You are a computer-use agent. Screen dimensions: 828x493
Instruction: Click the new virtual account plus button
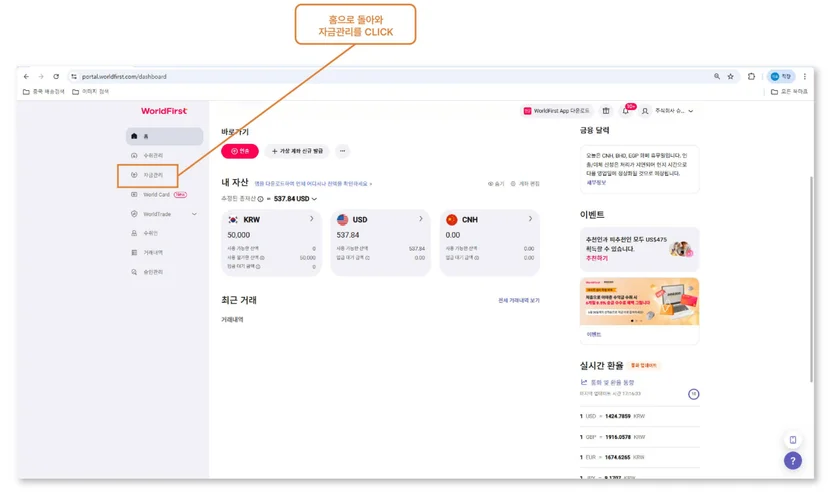pyautogui.click(x=297, y=151)
